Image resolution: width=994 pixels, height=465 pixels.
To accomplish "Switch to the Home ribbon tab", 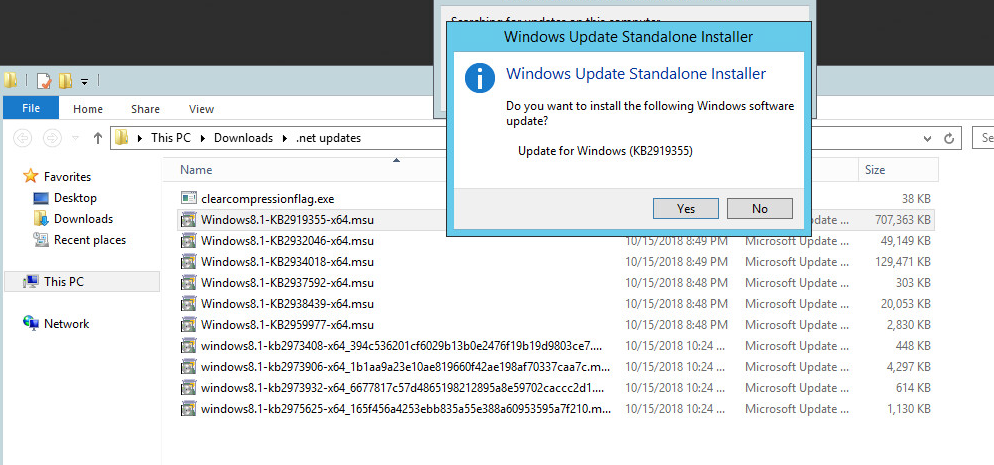I will tap(87, 109).
